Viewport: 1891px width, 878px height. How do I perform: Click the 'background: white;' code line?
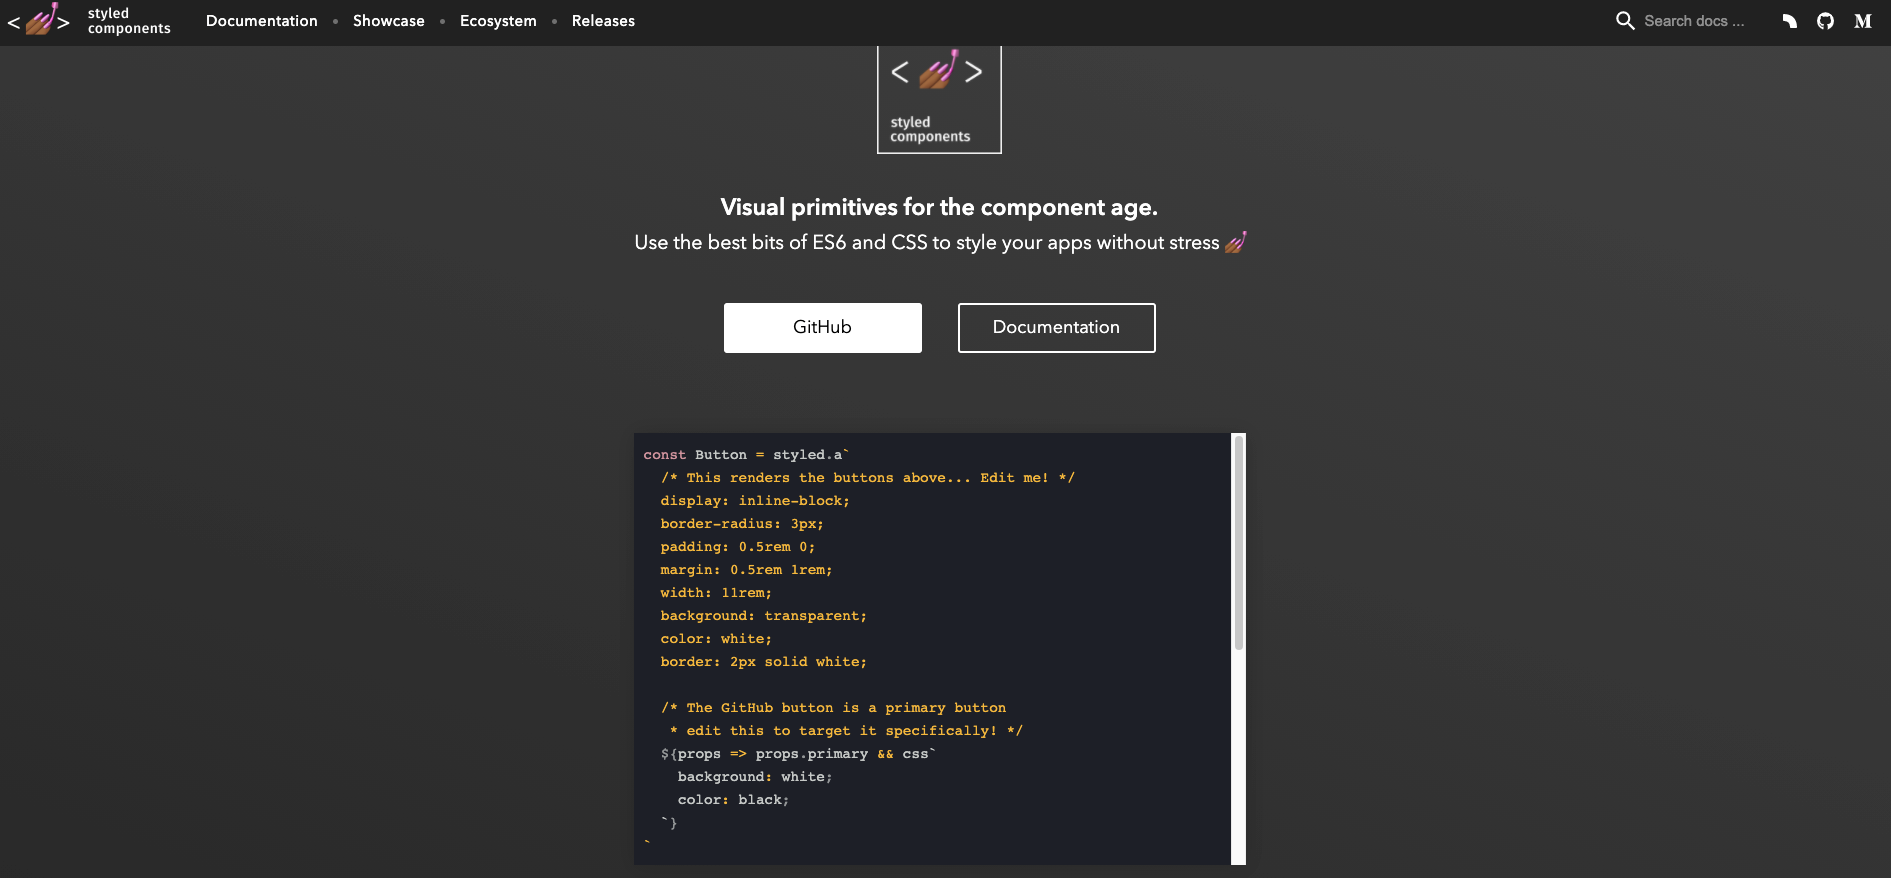[755, 777]
